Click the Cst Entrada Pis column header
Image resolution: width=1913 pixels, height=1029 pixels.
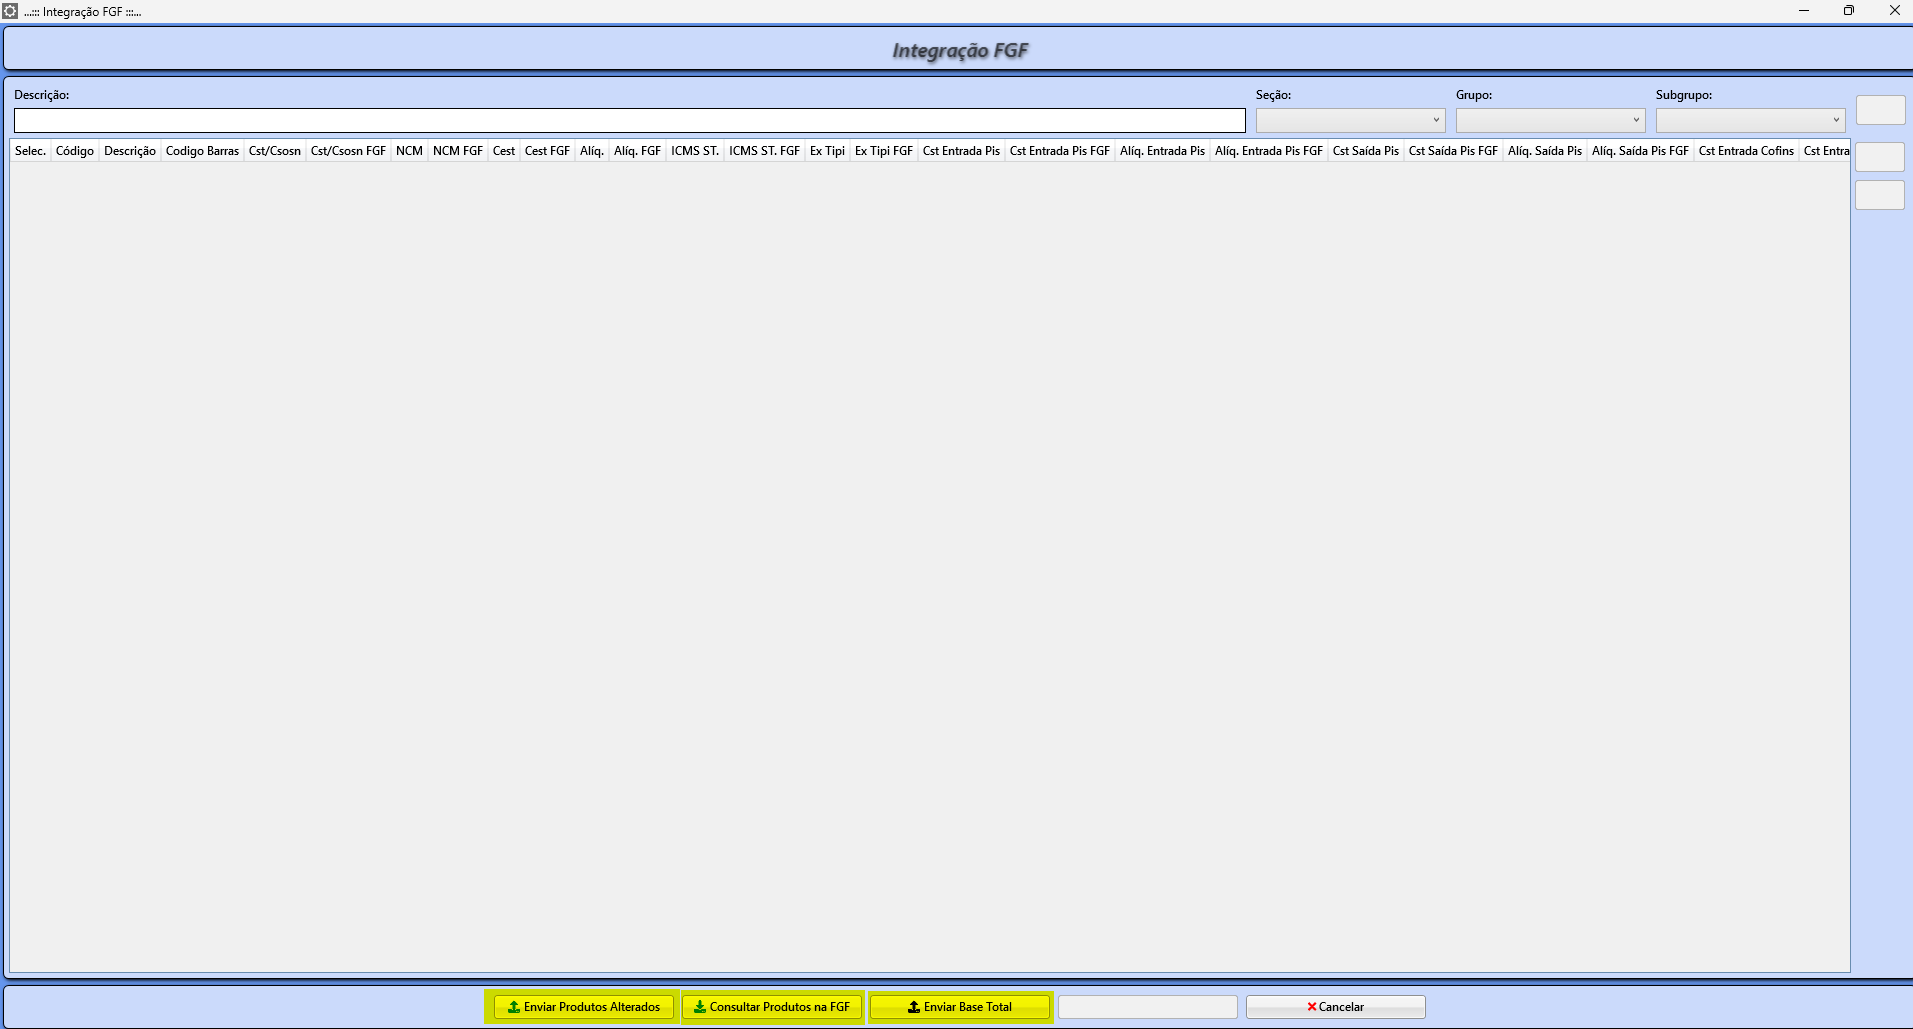tap(961, 151)
